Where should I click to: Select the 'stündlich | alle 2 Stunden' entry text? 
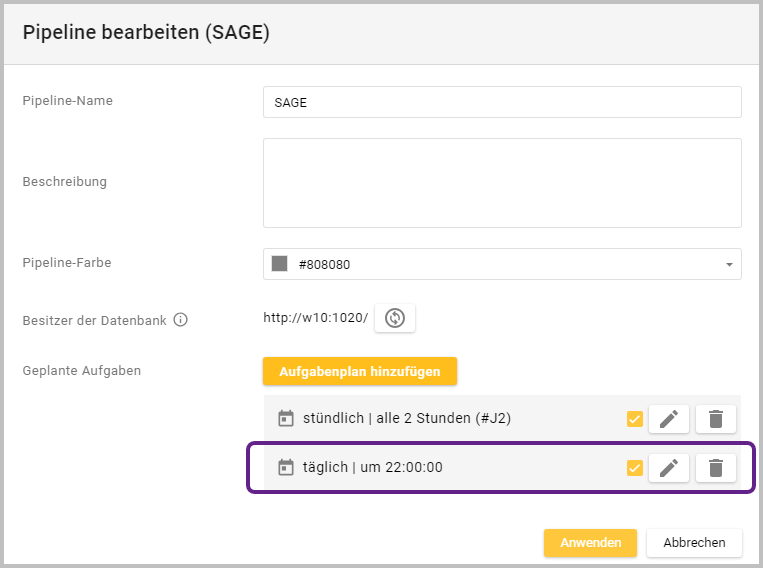tap(407, 419)
